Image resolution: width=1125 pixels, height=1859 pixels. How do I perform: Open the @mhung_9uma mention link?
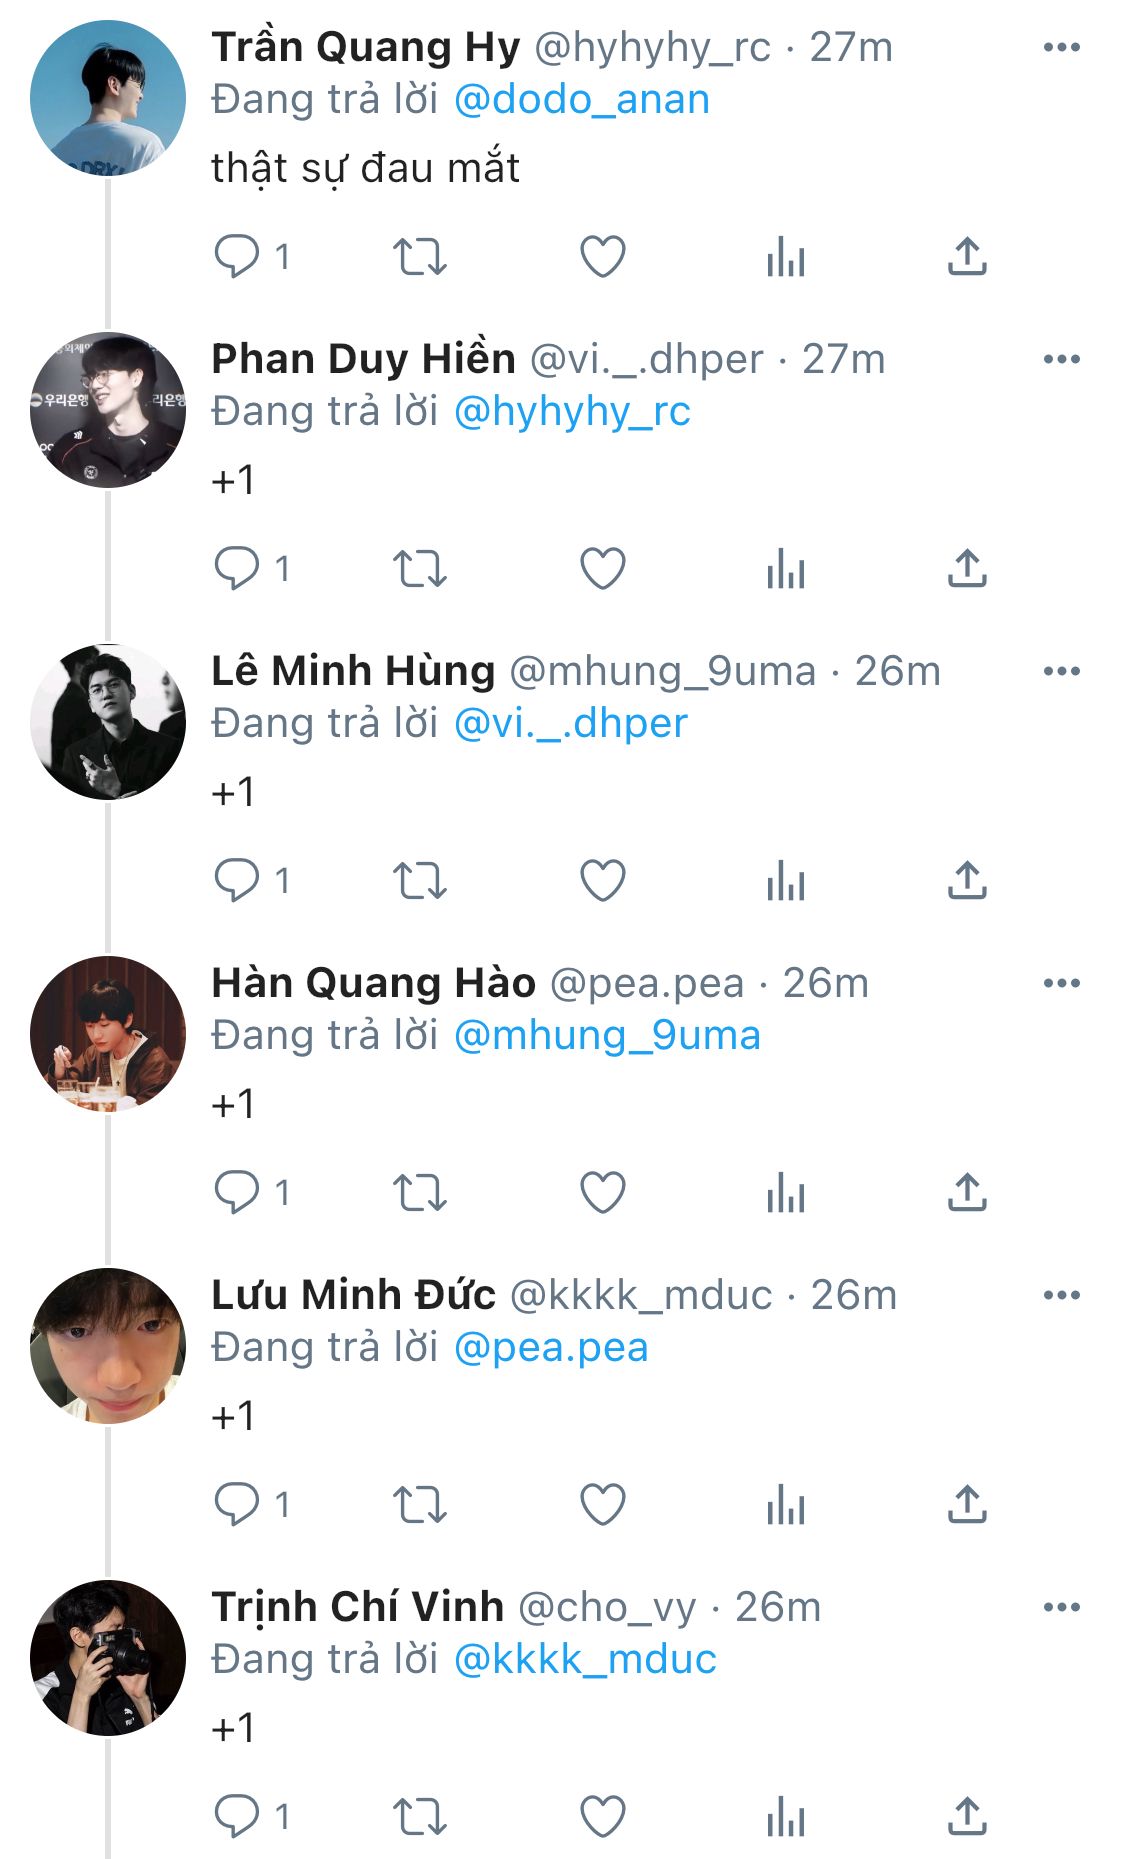click(607, 1036)
